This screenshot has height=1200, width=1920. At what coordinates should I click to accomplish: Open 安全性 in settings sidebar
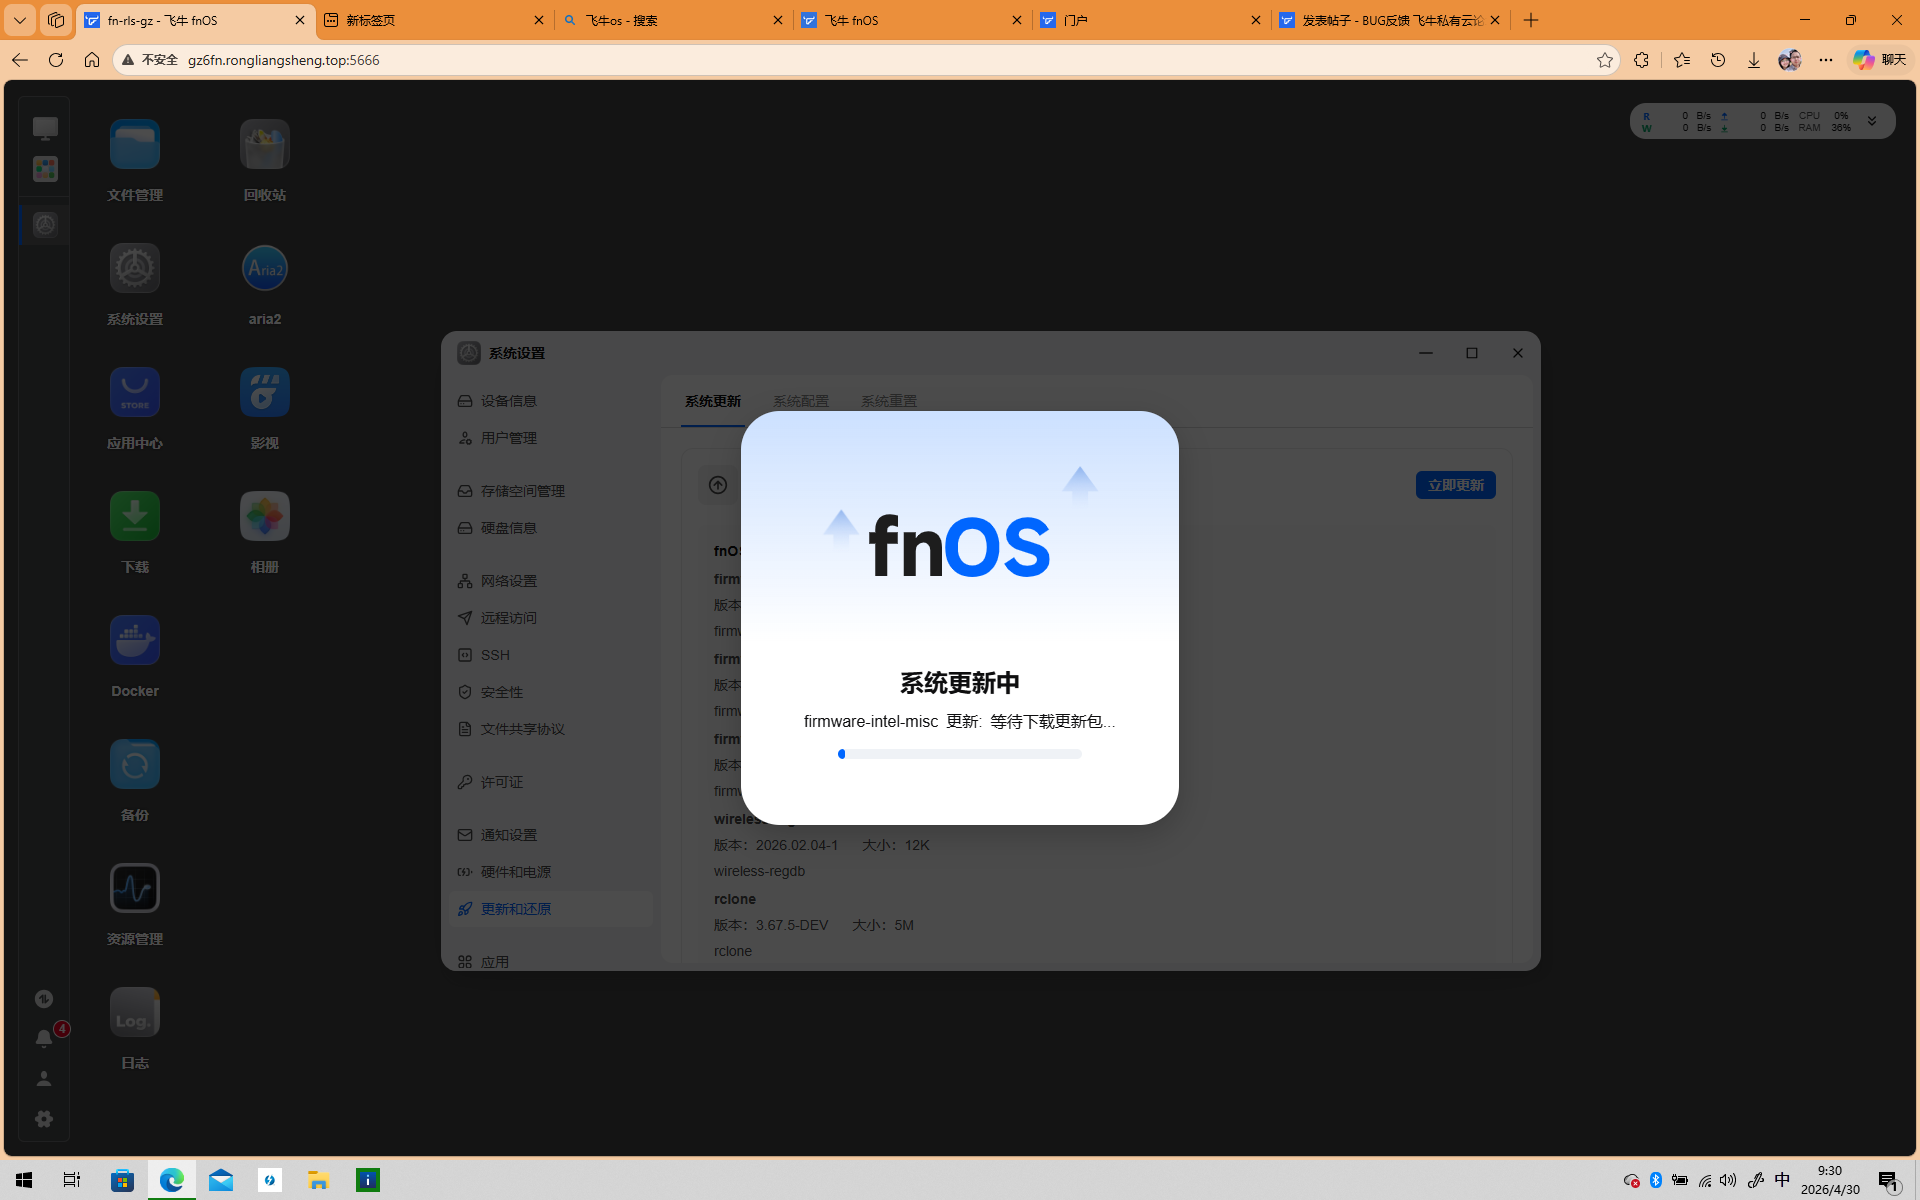550,692
